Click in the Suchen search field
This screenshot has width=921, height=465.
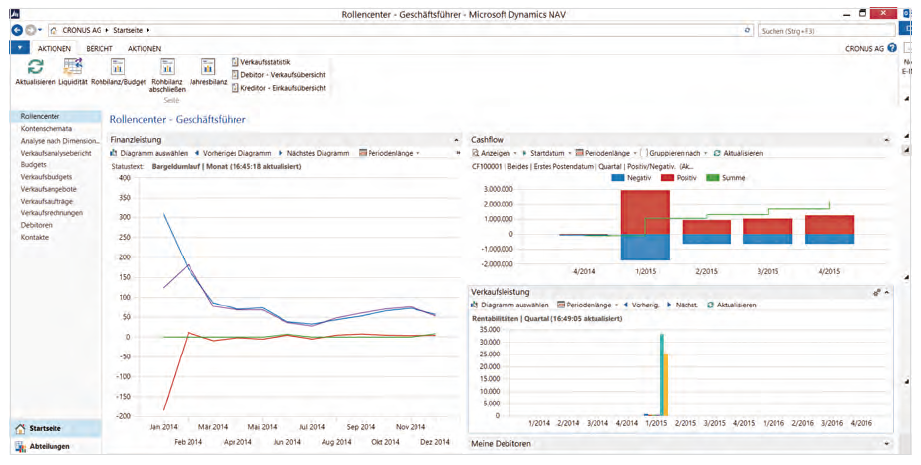pyautogui.click(x=825, y=31)
